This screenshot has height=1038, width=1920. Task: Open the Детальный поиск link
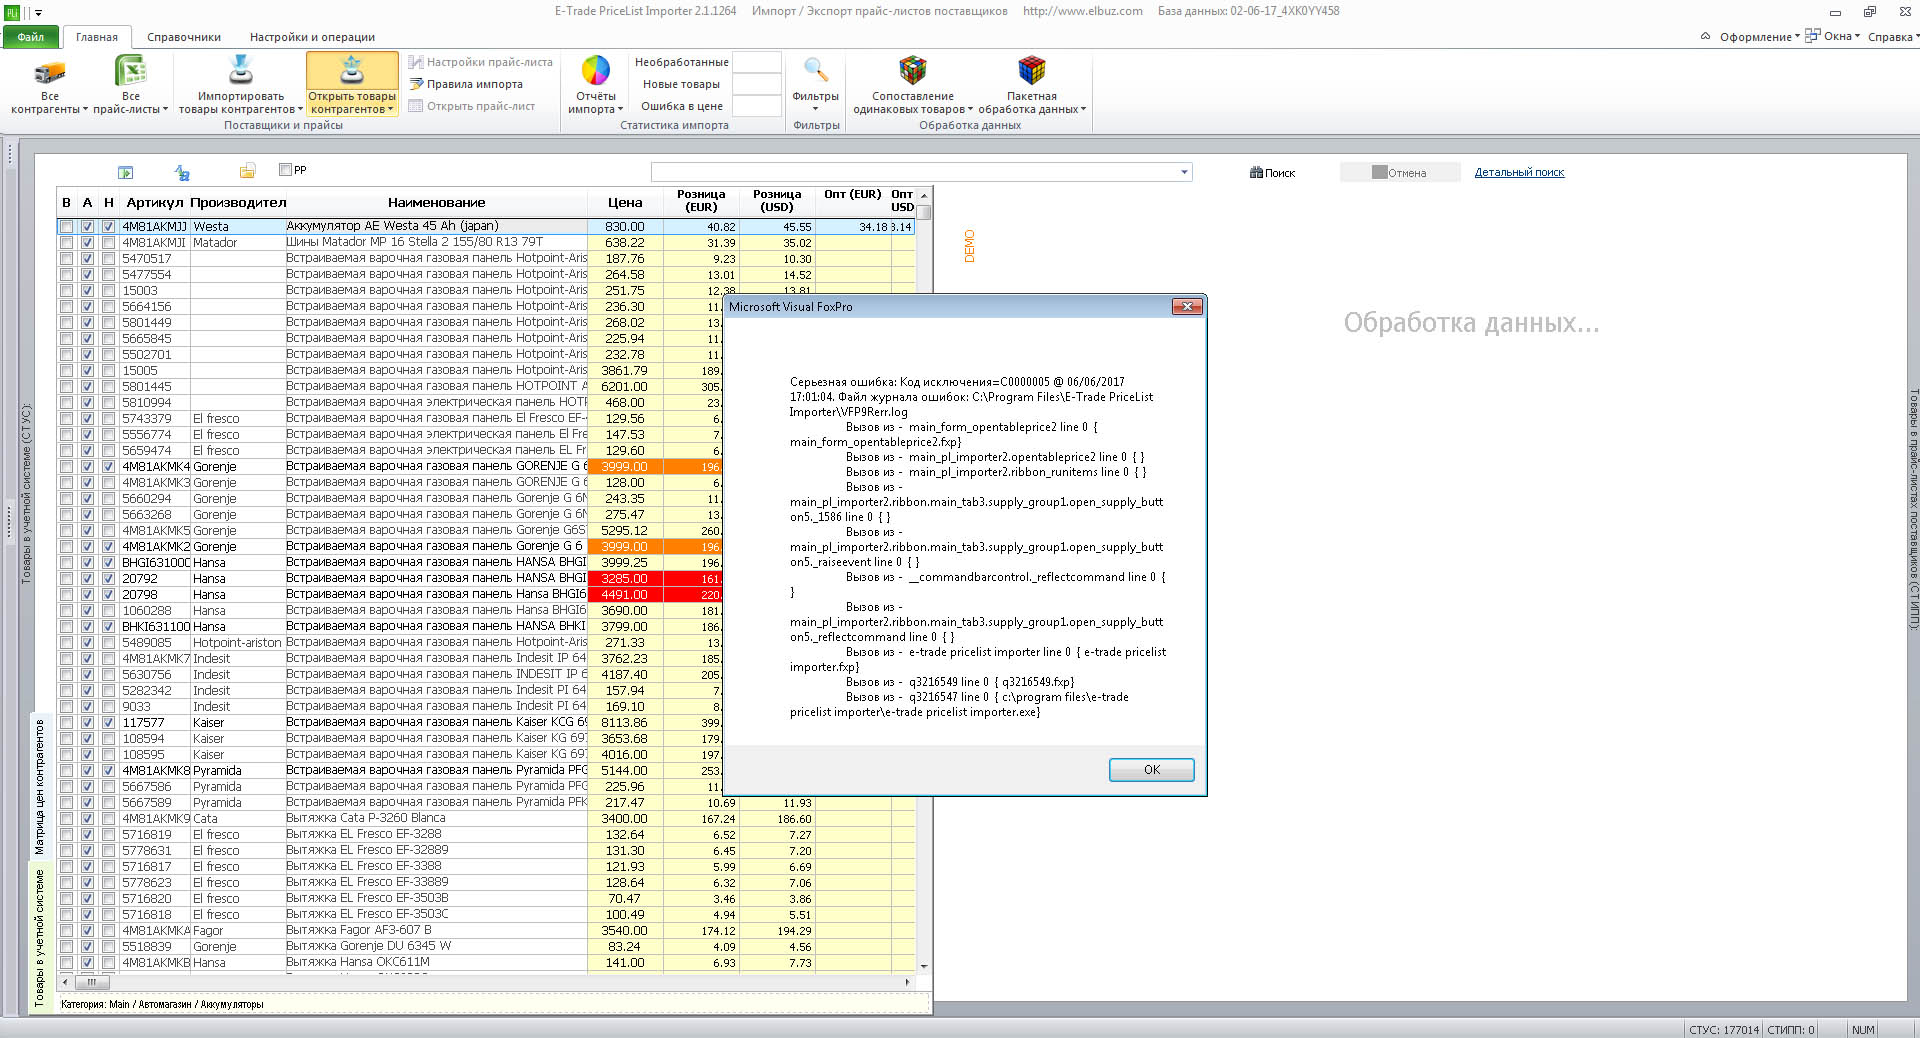[x=1519, y=172]
